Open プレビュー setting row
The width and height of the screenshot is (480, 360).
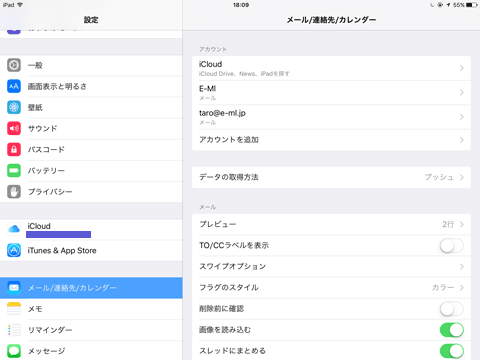tap(331, 224)
